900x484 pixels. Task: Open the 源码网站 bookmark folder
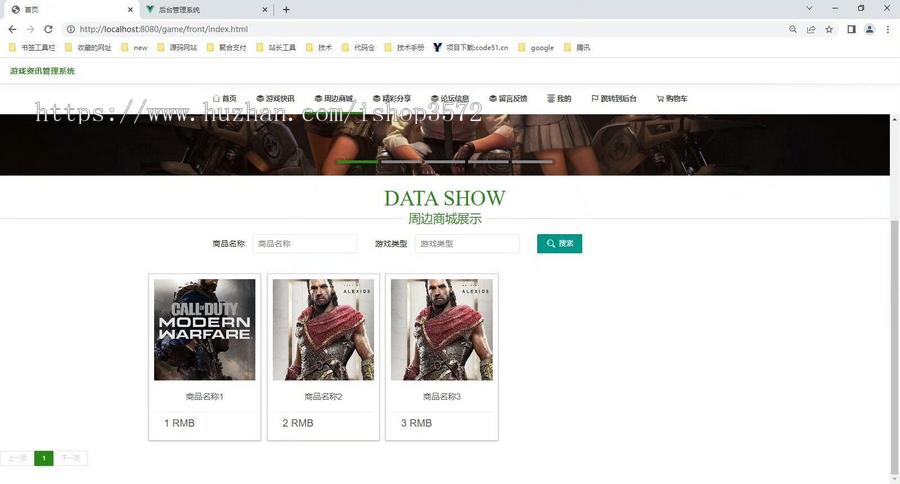coord(177,48)
